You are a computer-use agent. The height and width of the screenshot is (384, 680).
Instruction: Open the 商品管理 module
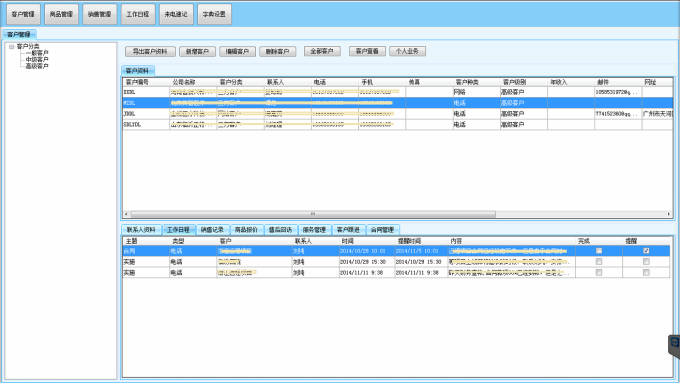click(x=62, y=14)
